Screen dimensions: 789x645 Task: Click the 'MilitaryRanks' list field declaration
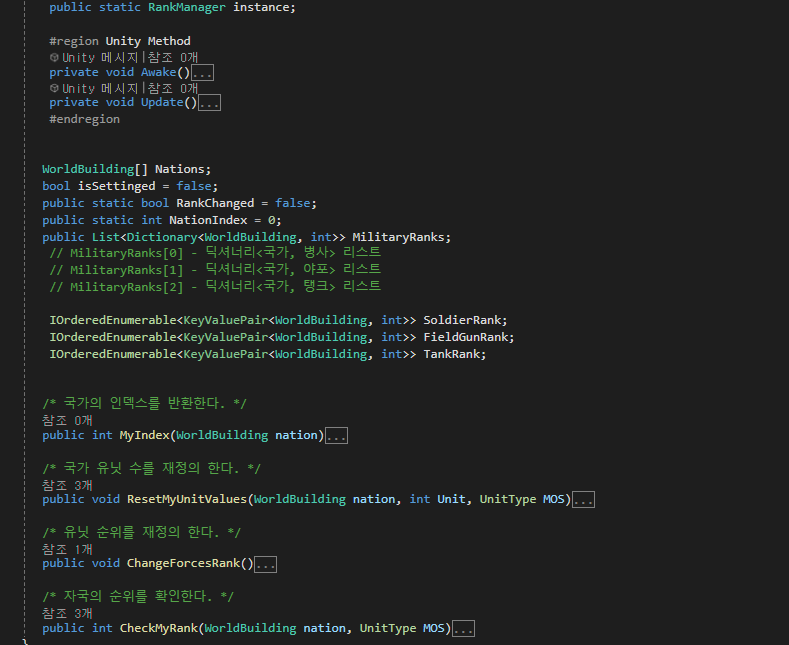398,237
